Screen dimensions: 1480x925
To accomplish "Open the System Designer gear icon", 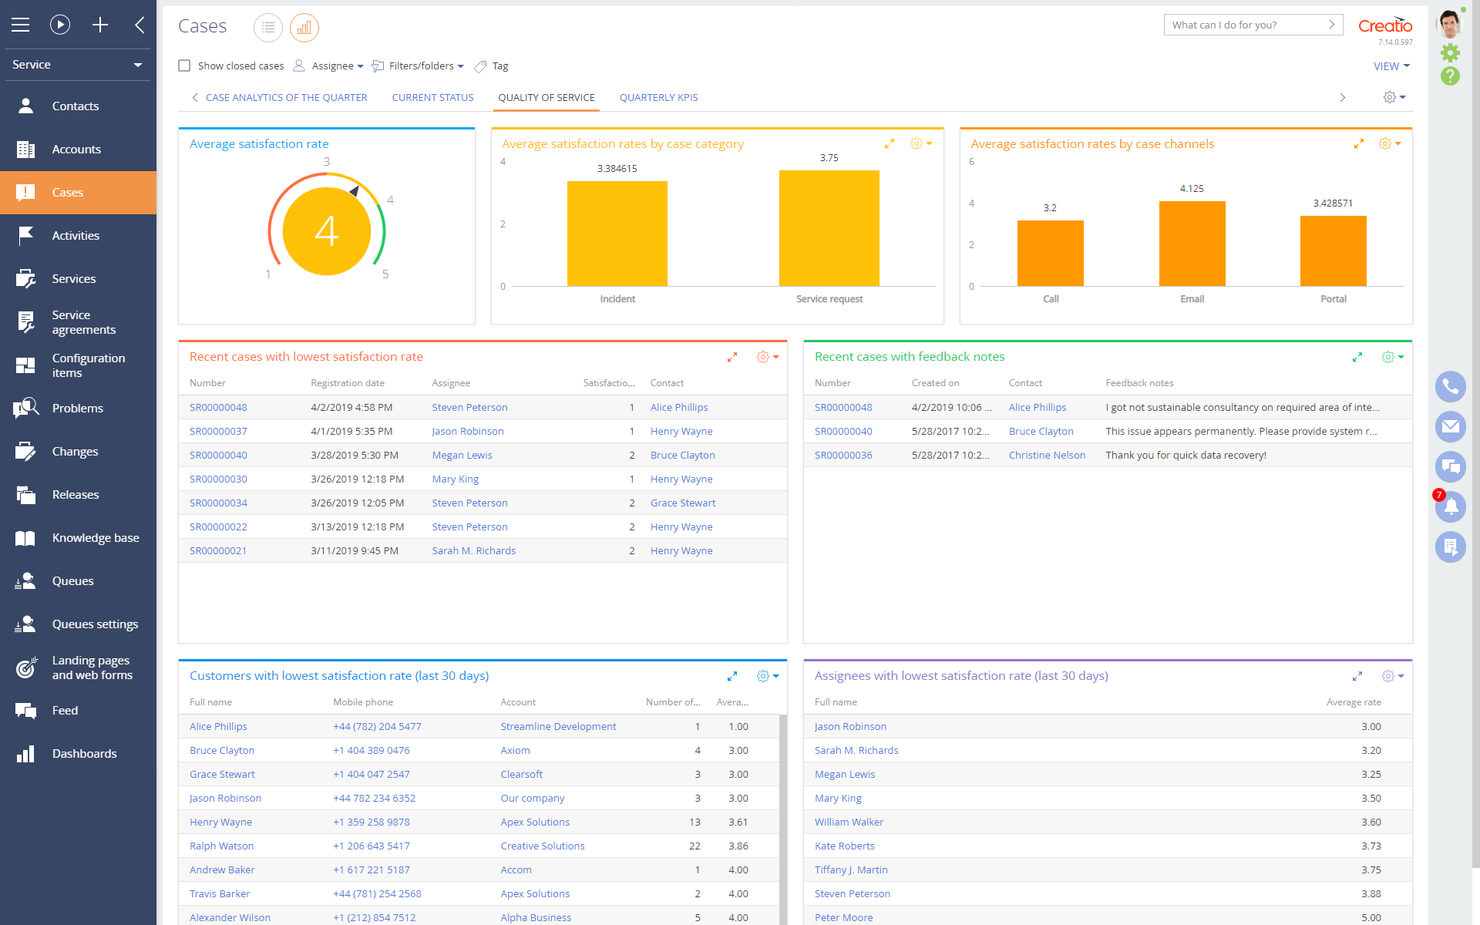I will 1450,52.
